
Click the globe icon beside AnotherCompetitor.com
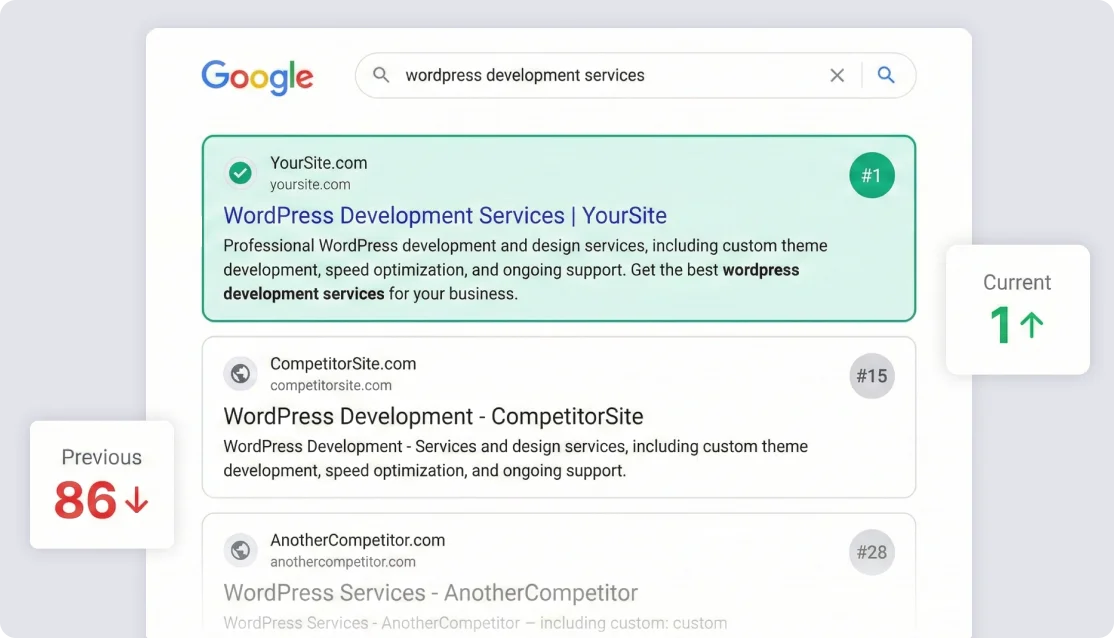pos(240,550)
